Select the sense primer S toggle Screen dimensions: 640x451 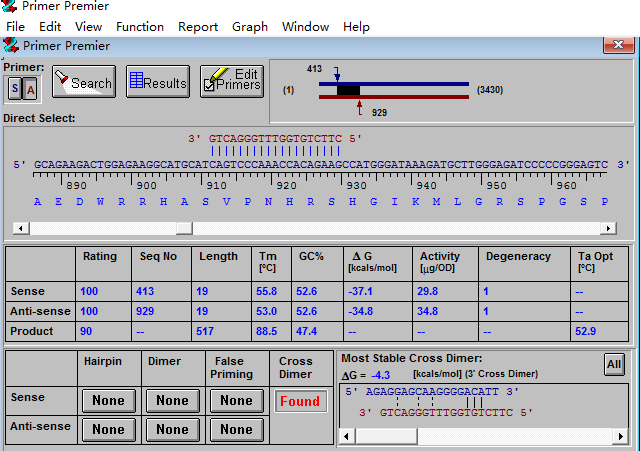15,90
